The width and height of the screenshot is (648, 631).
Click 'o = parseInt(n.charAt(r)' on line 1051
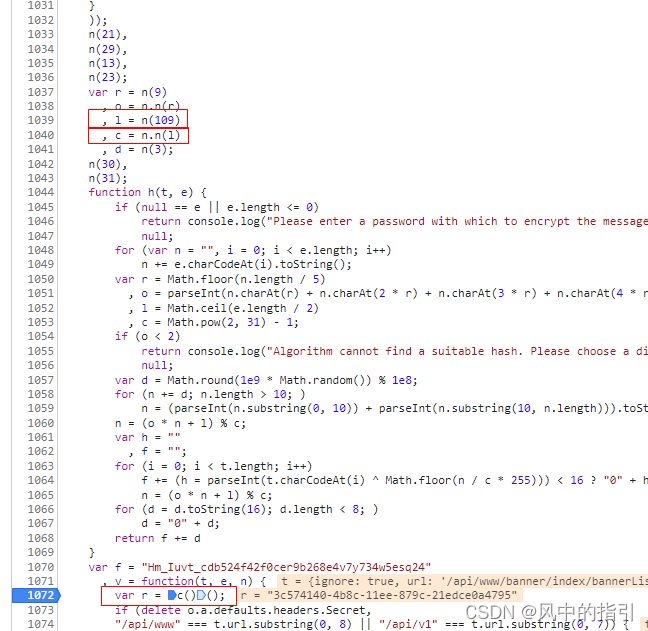tap(220, 293)
